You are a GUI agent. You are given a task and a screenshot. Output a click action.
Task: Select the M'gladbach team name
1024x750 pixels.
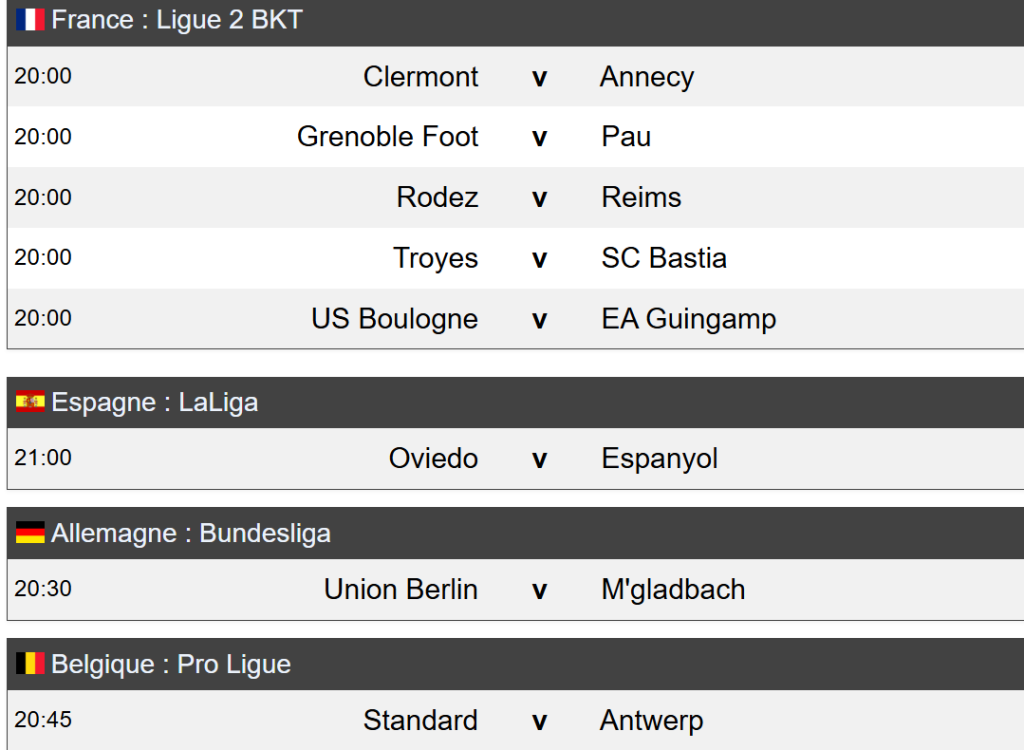click(673, 590)
